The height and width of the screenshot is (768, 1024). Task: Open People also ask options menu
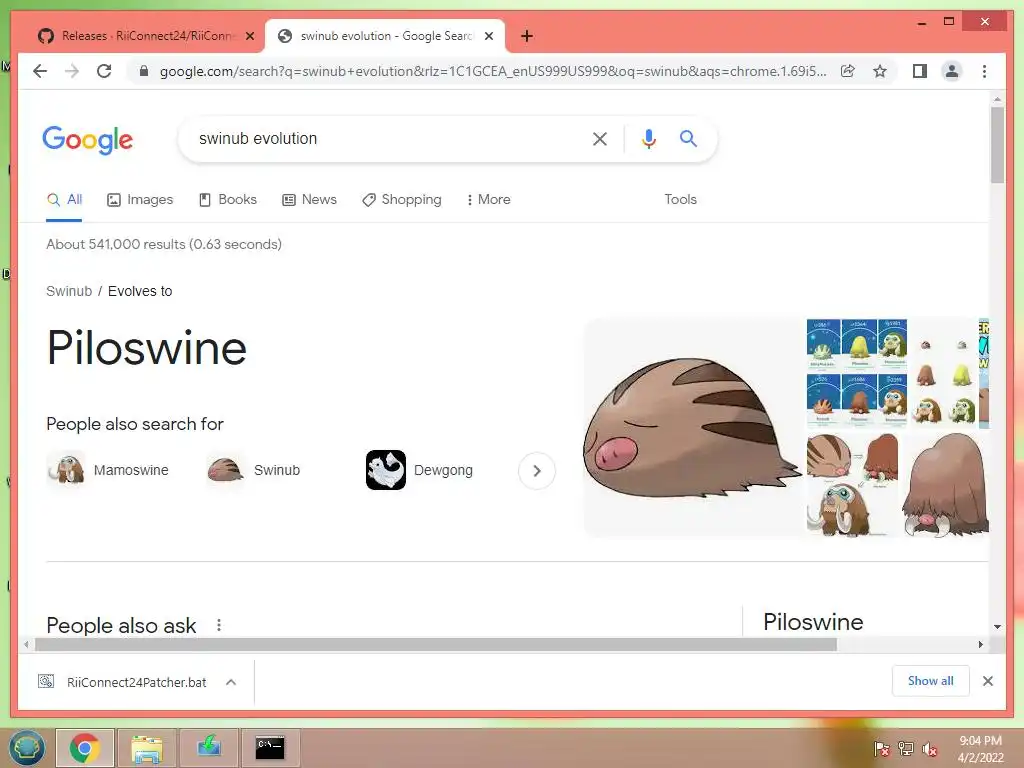219,626
